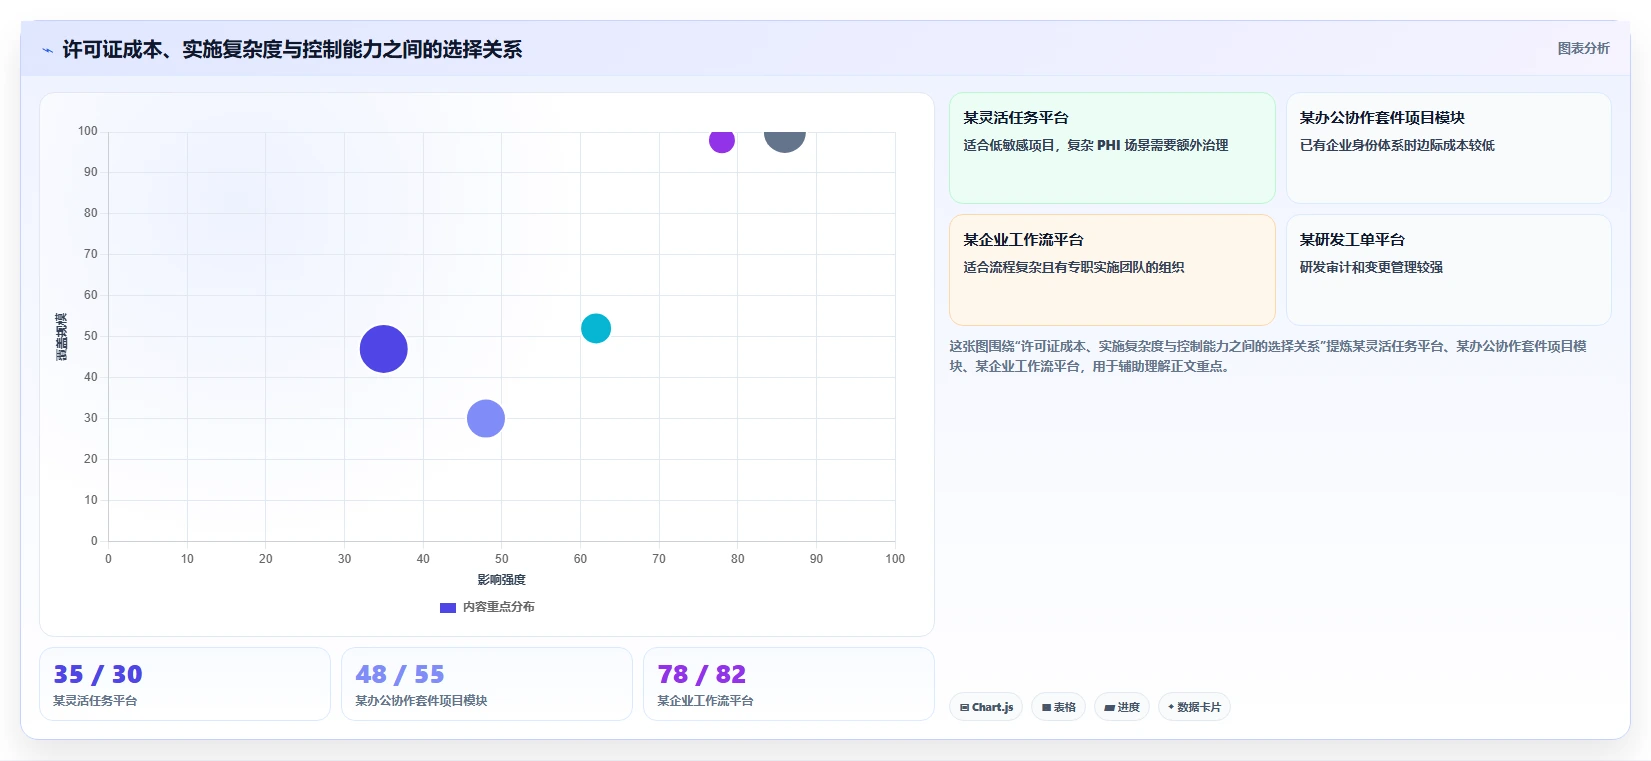Click the 图表分析 label in header
Viewport: 1651px width, 761px height.
[x=1583, y=48]
